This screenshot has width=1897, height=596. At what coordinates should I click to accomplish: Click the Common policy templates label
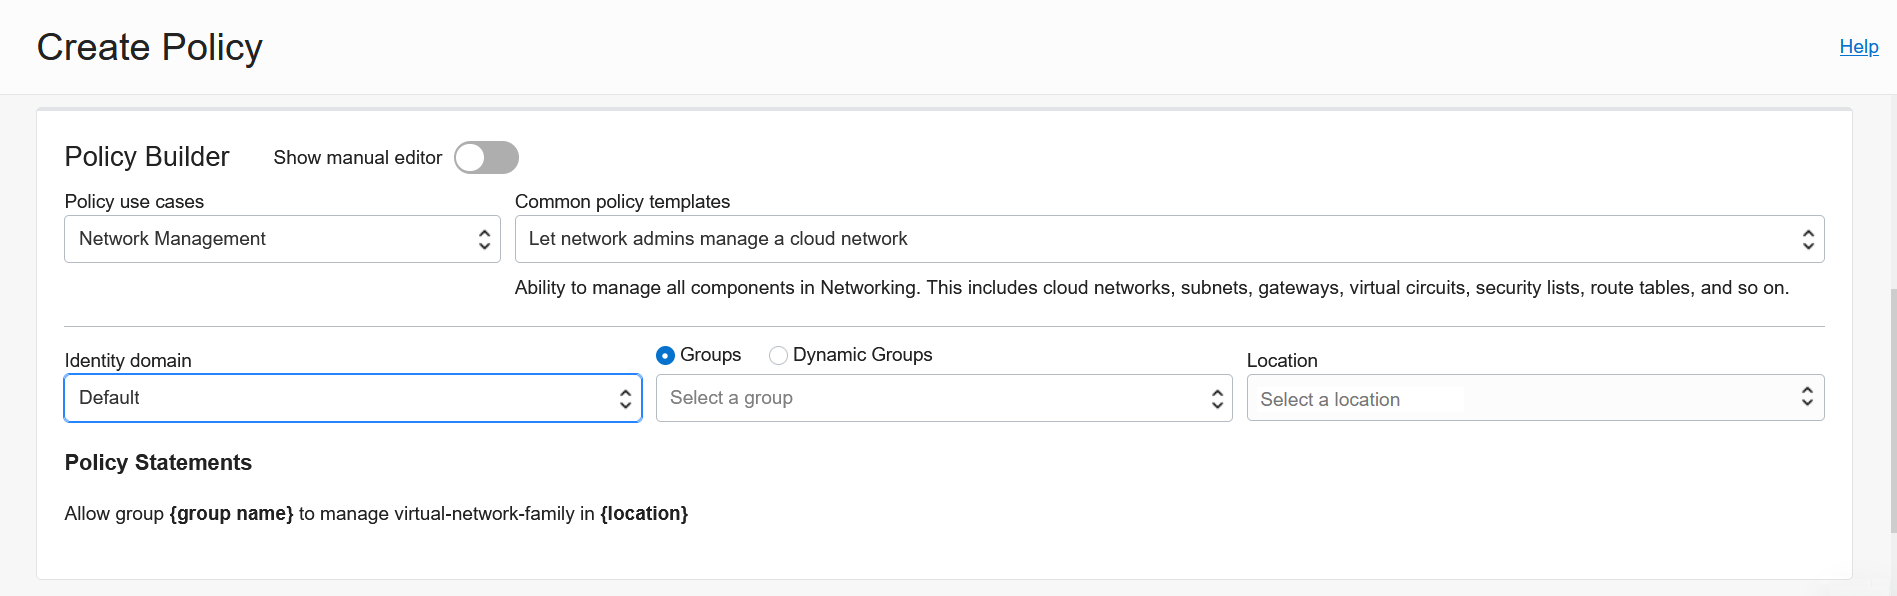coord(622,202)
